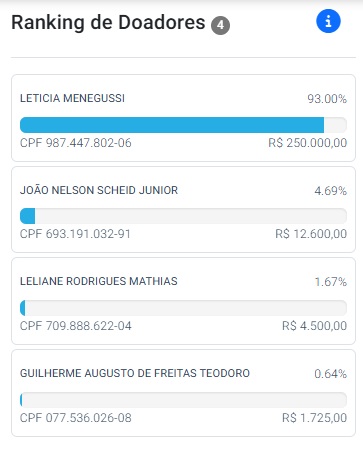Click CPF 987.447.802-06 text
363x450 pixels.
click(x=76, y=143)
